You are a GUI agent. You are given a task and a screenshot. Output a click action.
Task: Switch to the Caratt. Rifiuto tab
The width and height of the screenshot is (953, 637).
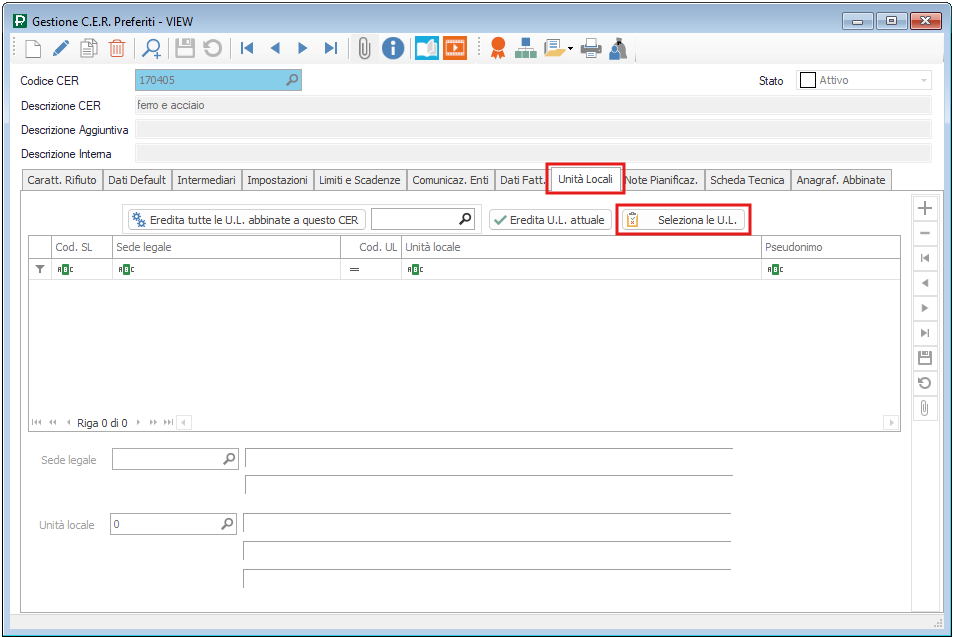[62, 180]
